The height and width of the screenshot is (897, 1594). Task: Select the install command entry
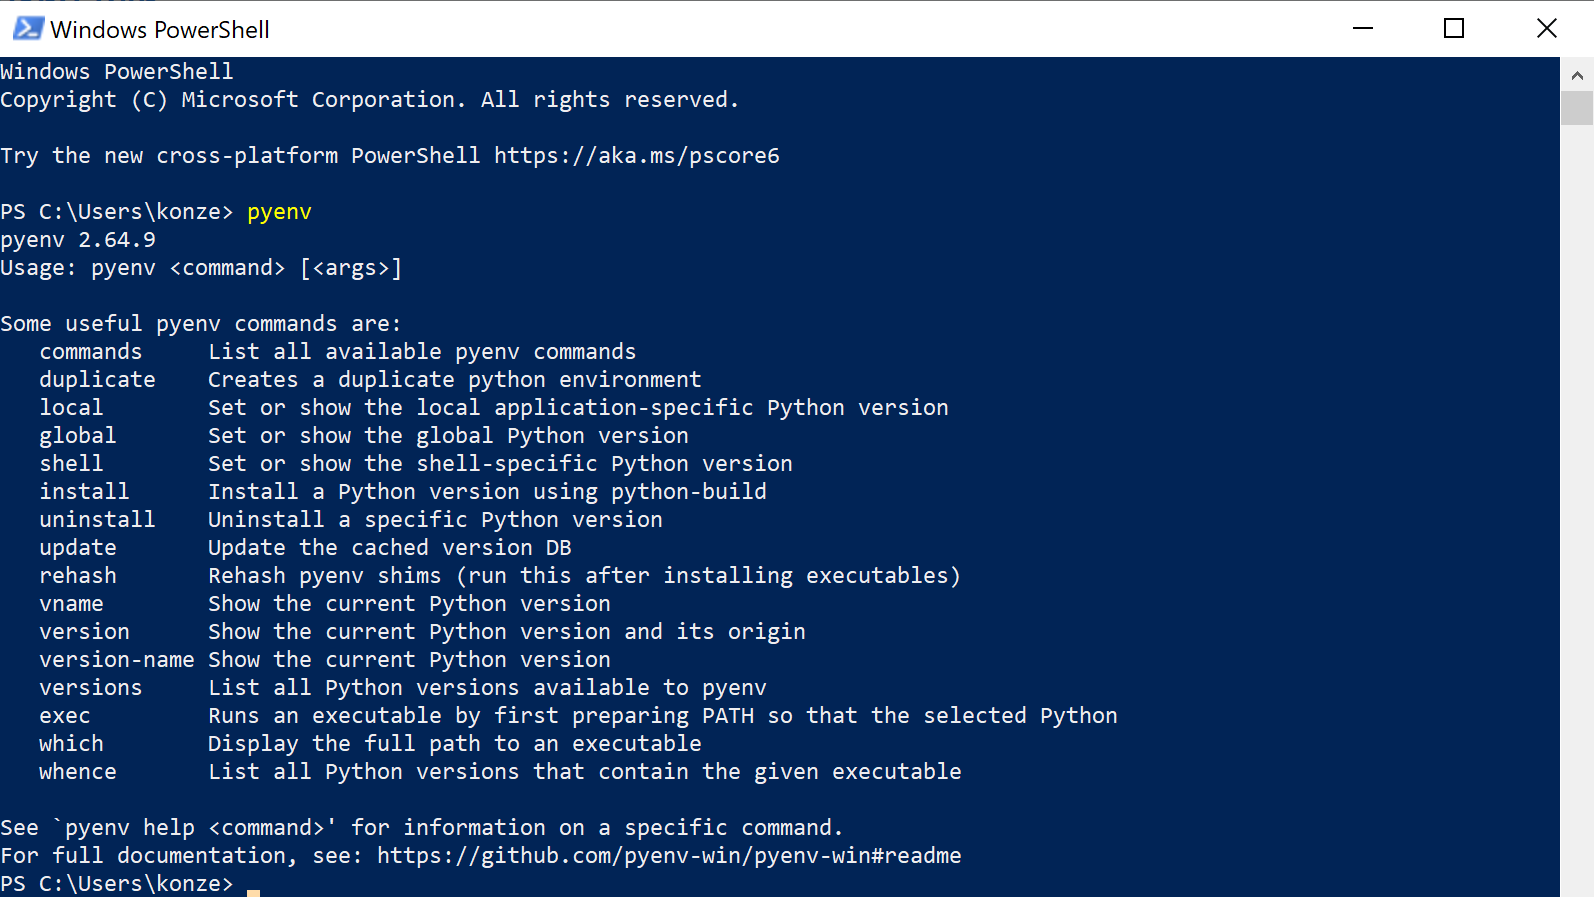point(84,491)
